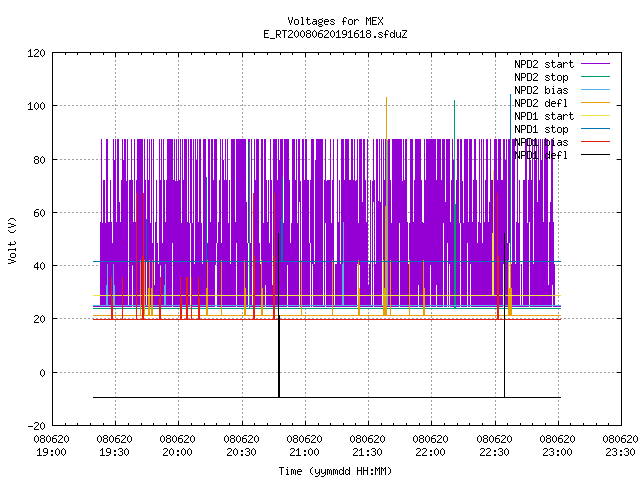
Task: Click the NPD1 defl legend label
Action: [541, 156]
